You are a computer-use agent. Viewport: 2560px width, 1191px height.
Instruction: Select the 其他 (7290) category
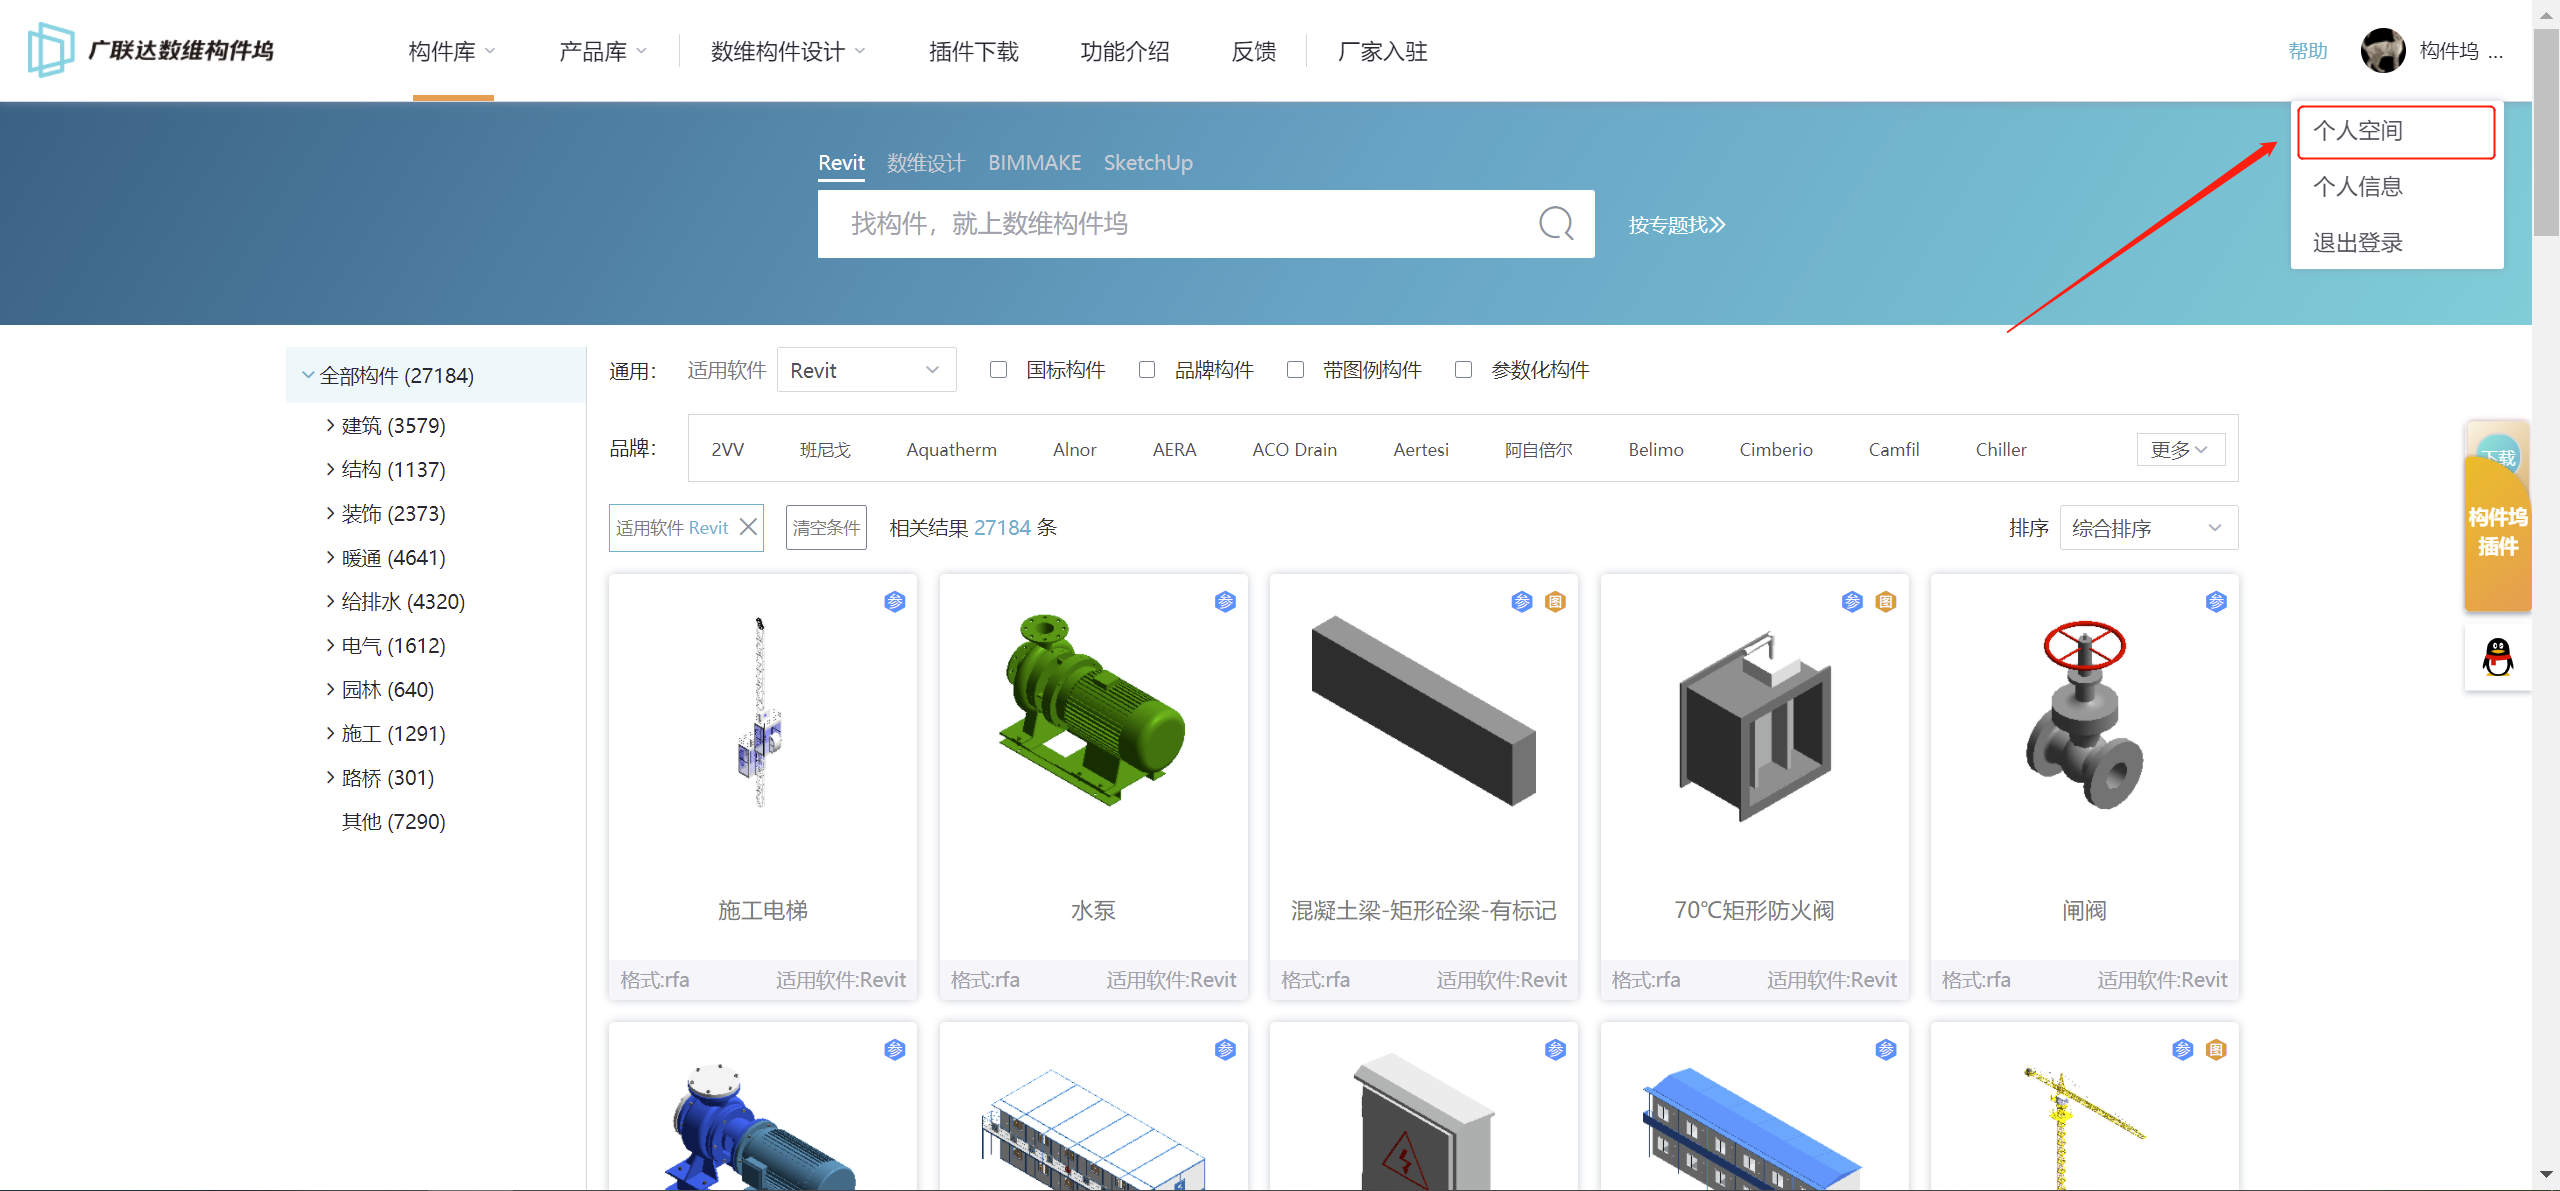click(393, 821)
